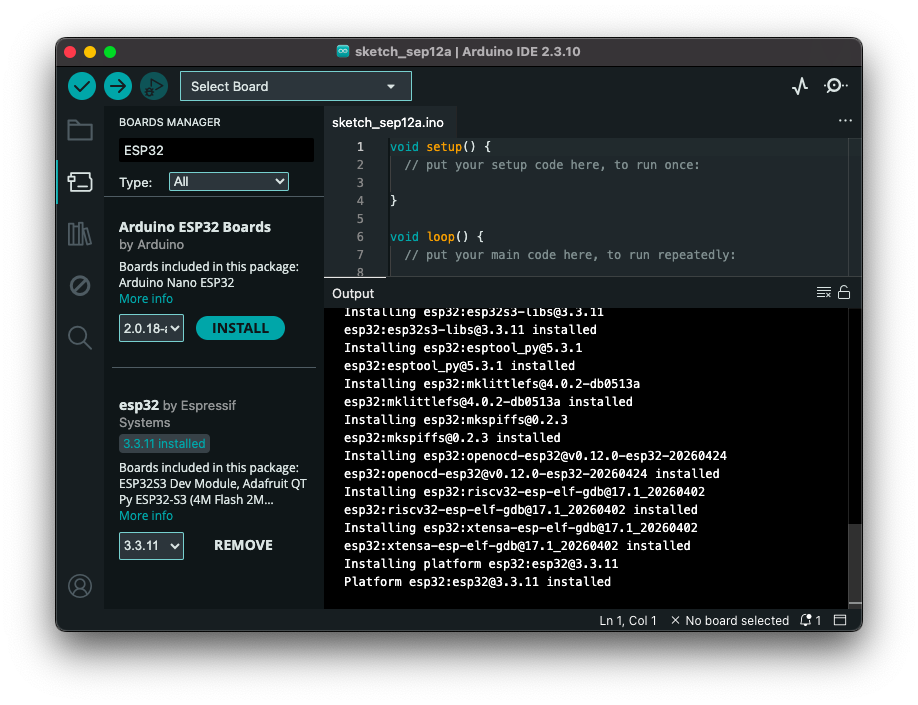Open esp32 Espressif version 3.3.11 dropdown
Screen dimensions: 918x705
click(x=151, y=546)
